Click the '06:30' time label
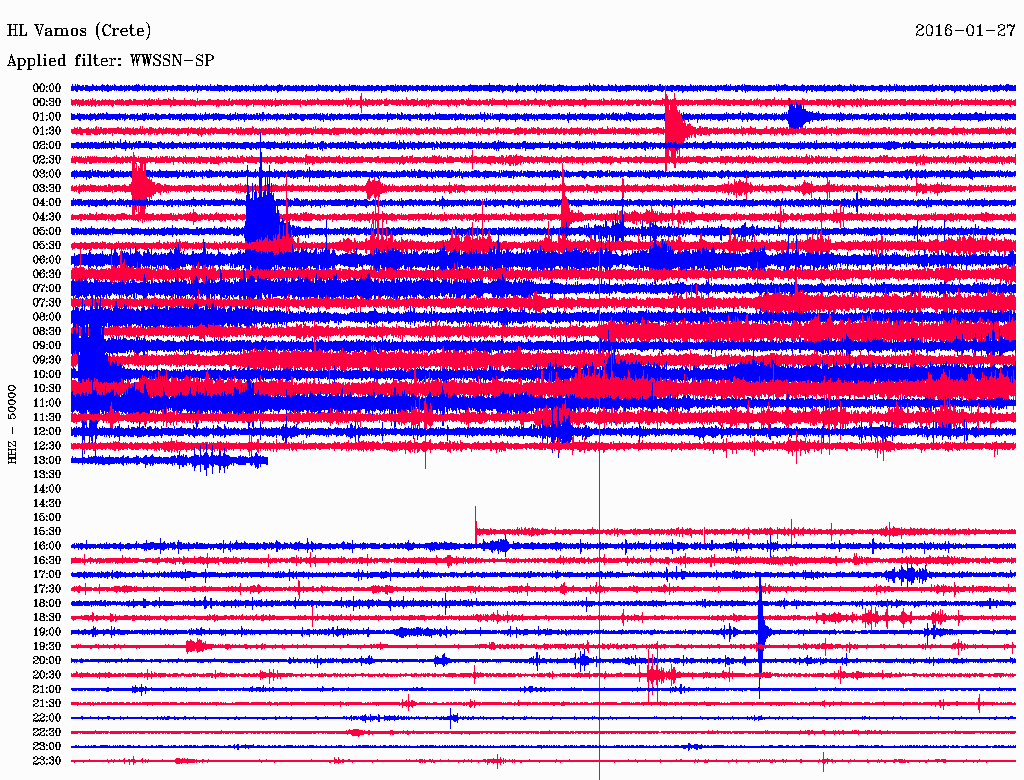The height and width of the screenshot is (780, 1024). click(47, 274)
